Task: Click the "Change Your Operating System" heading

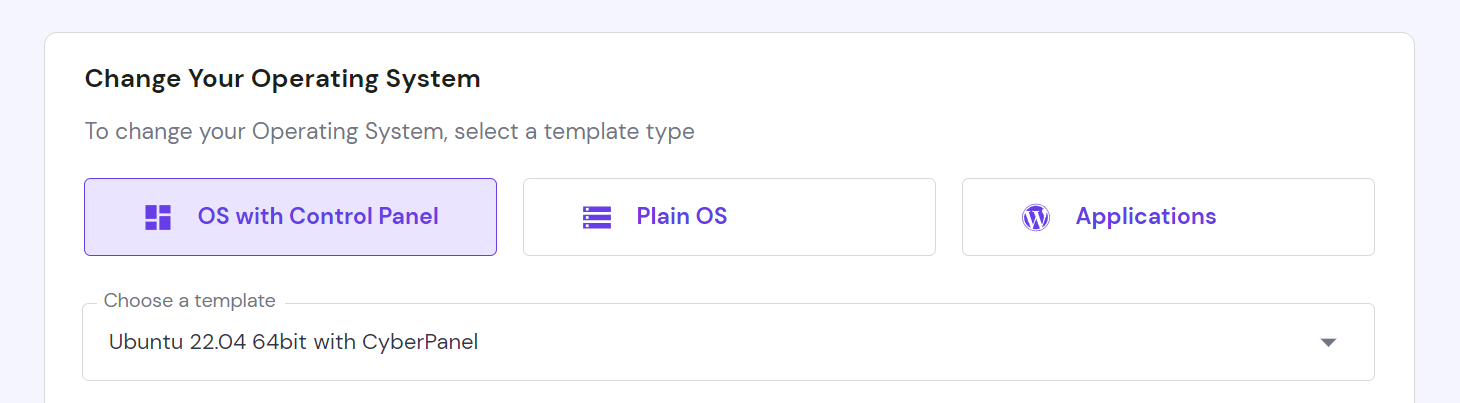Action: pos(282,79)
